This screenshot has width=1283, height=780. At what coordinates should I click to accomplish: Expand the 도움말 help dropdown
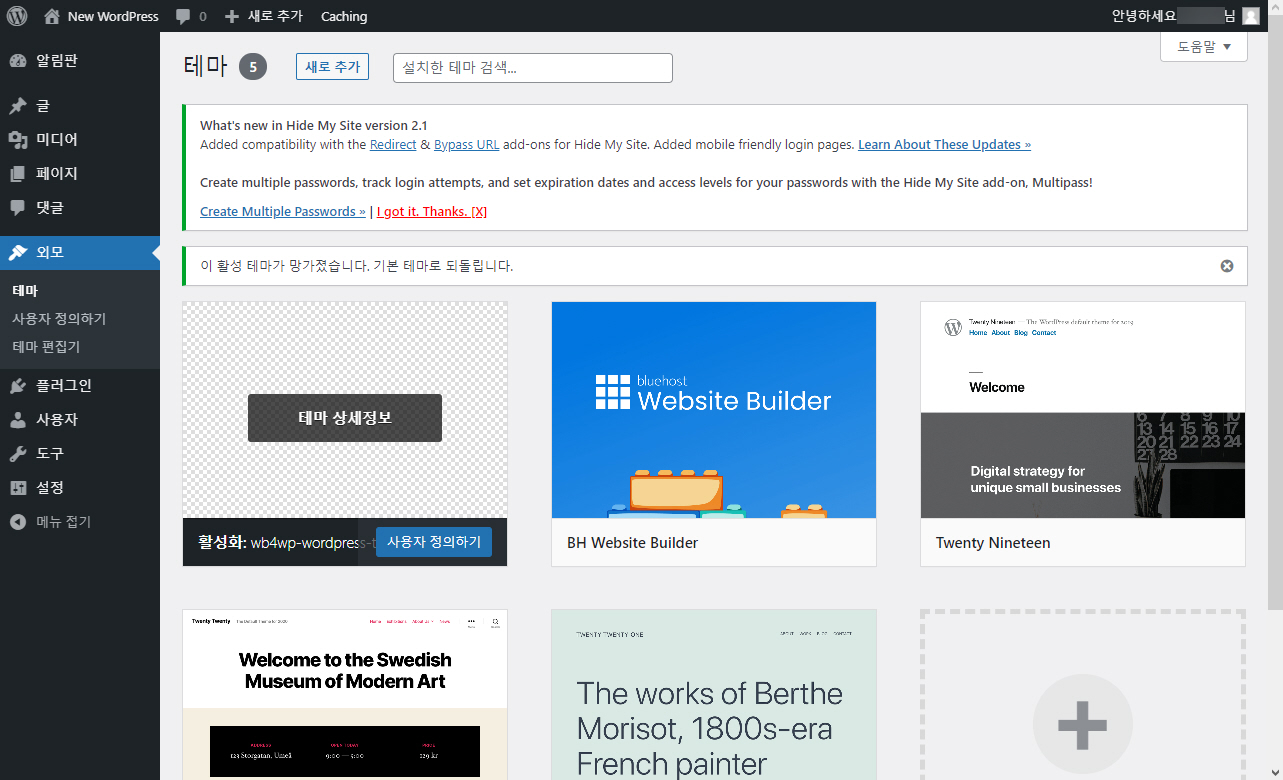pyautogui.click(x=1204, y=47)
